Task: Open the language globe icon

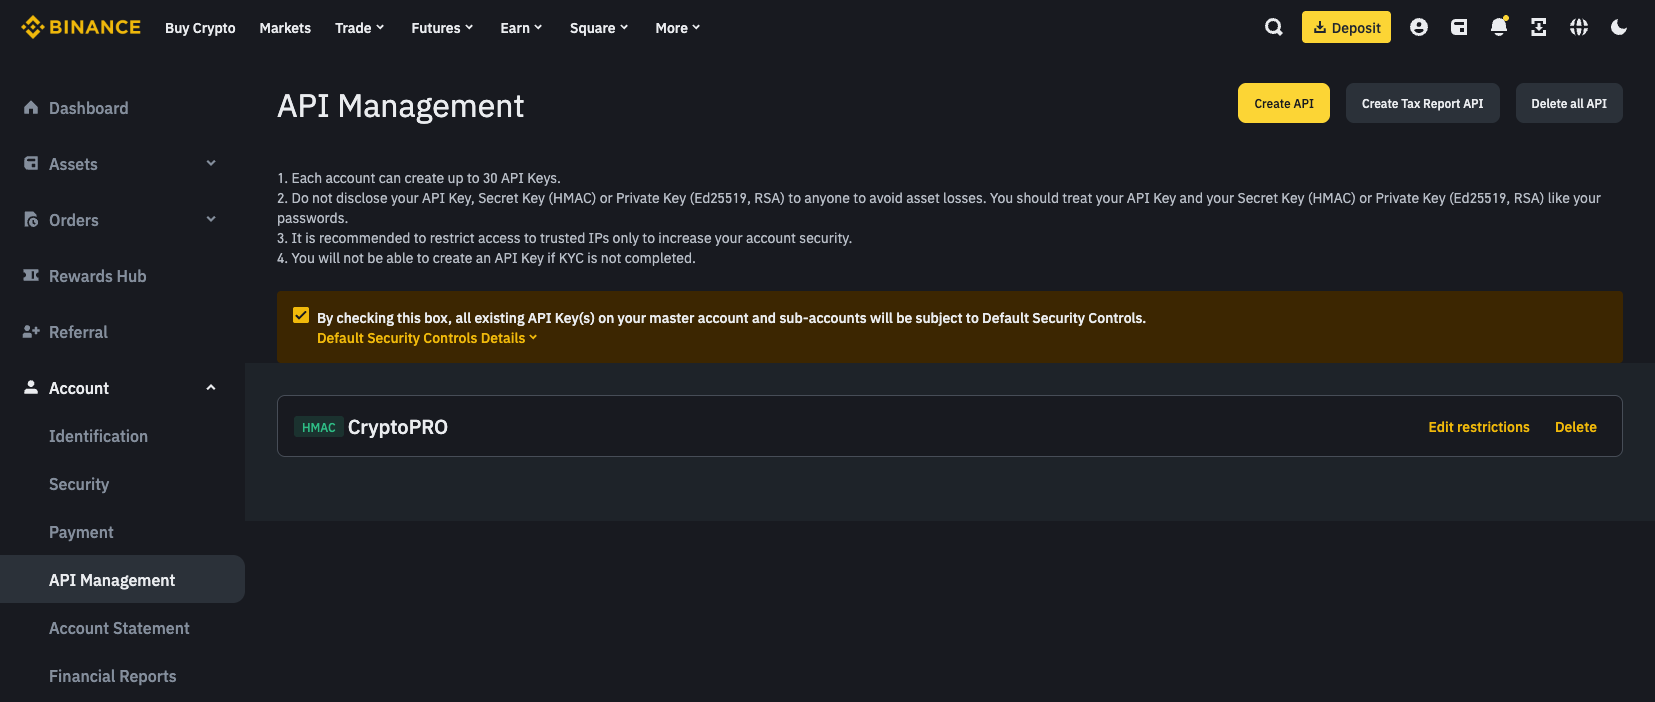Action: click(x=1578, y=27)
